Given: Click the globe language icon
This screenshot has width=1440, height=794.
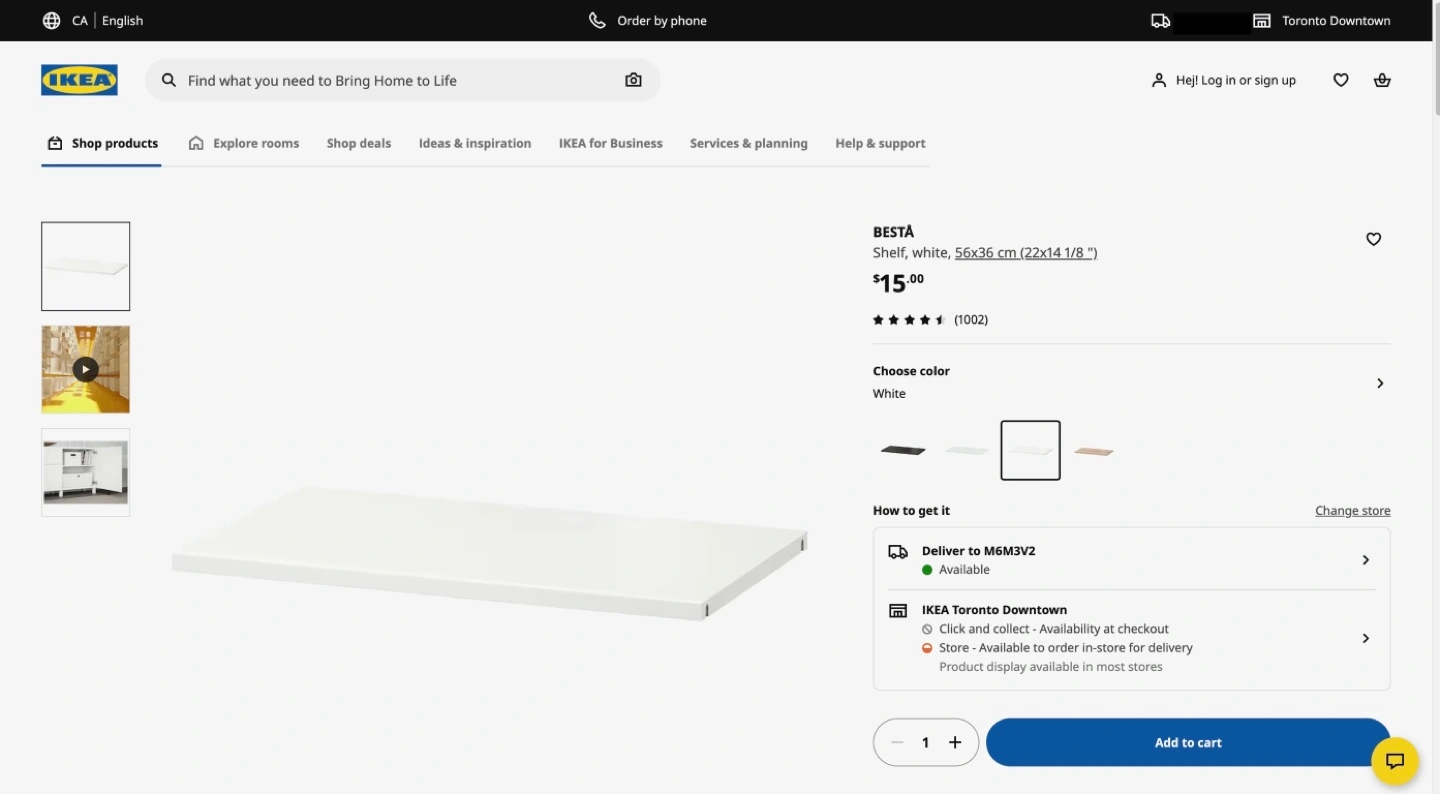Looking at the screenshot, I should 51,21.
